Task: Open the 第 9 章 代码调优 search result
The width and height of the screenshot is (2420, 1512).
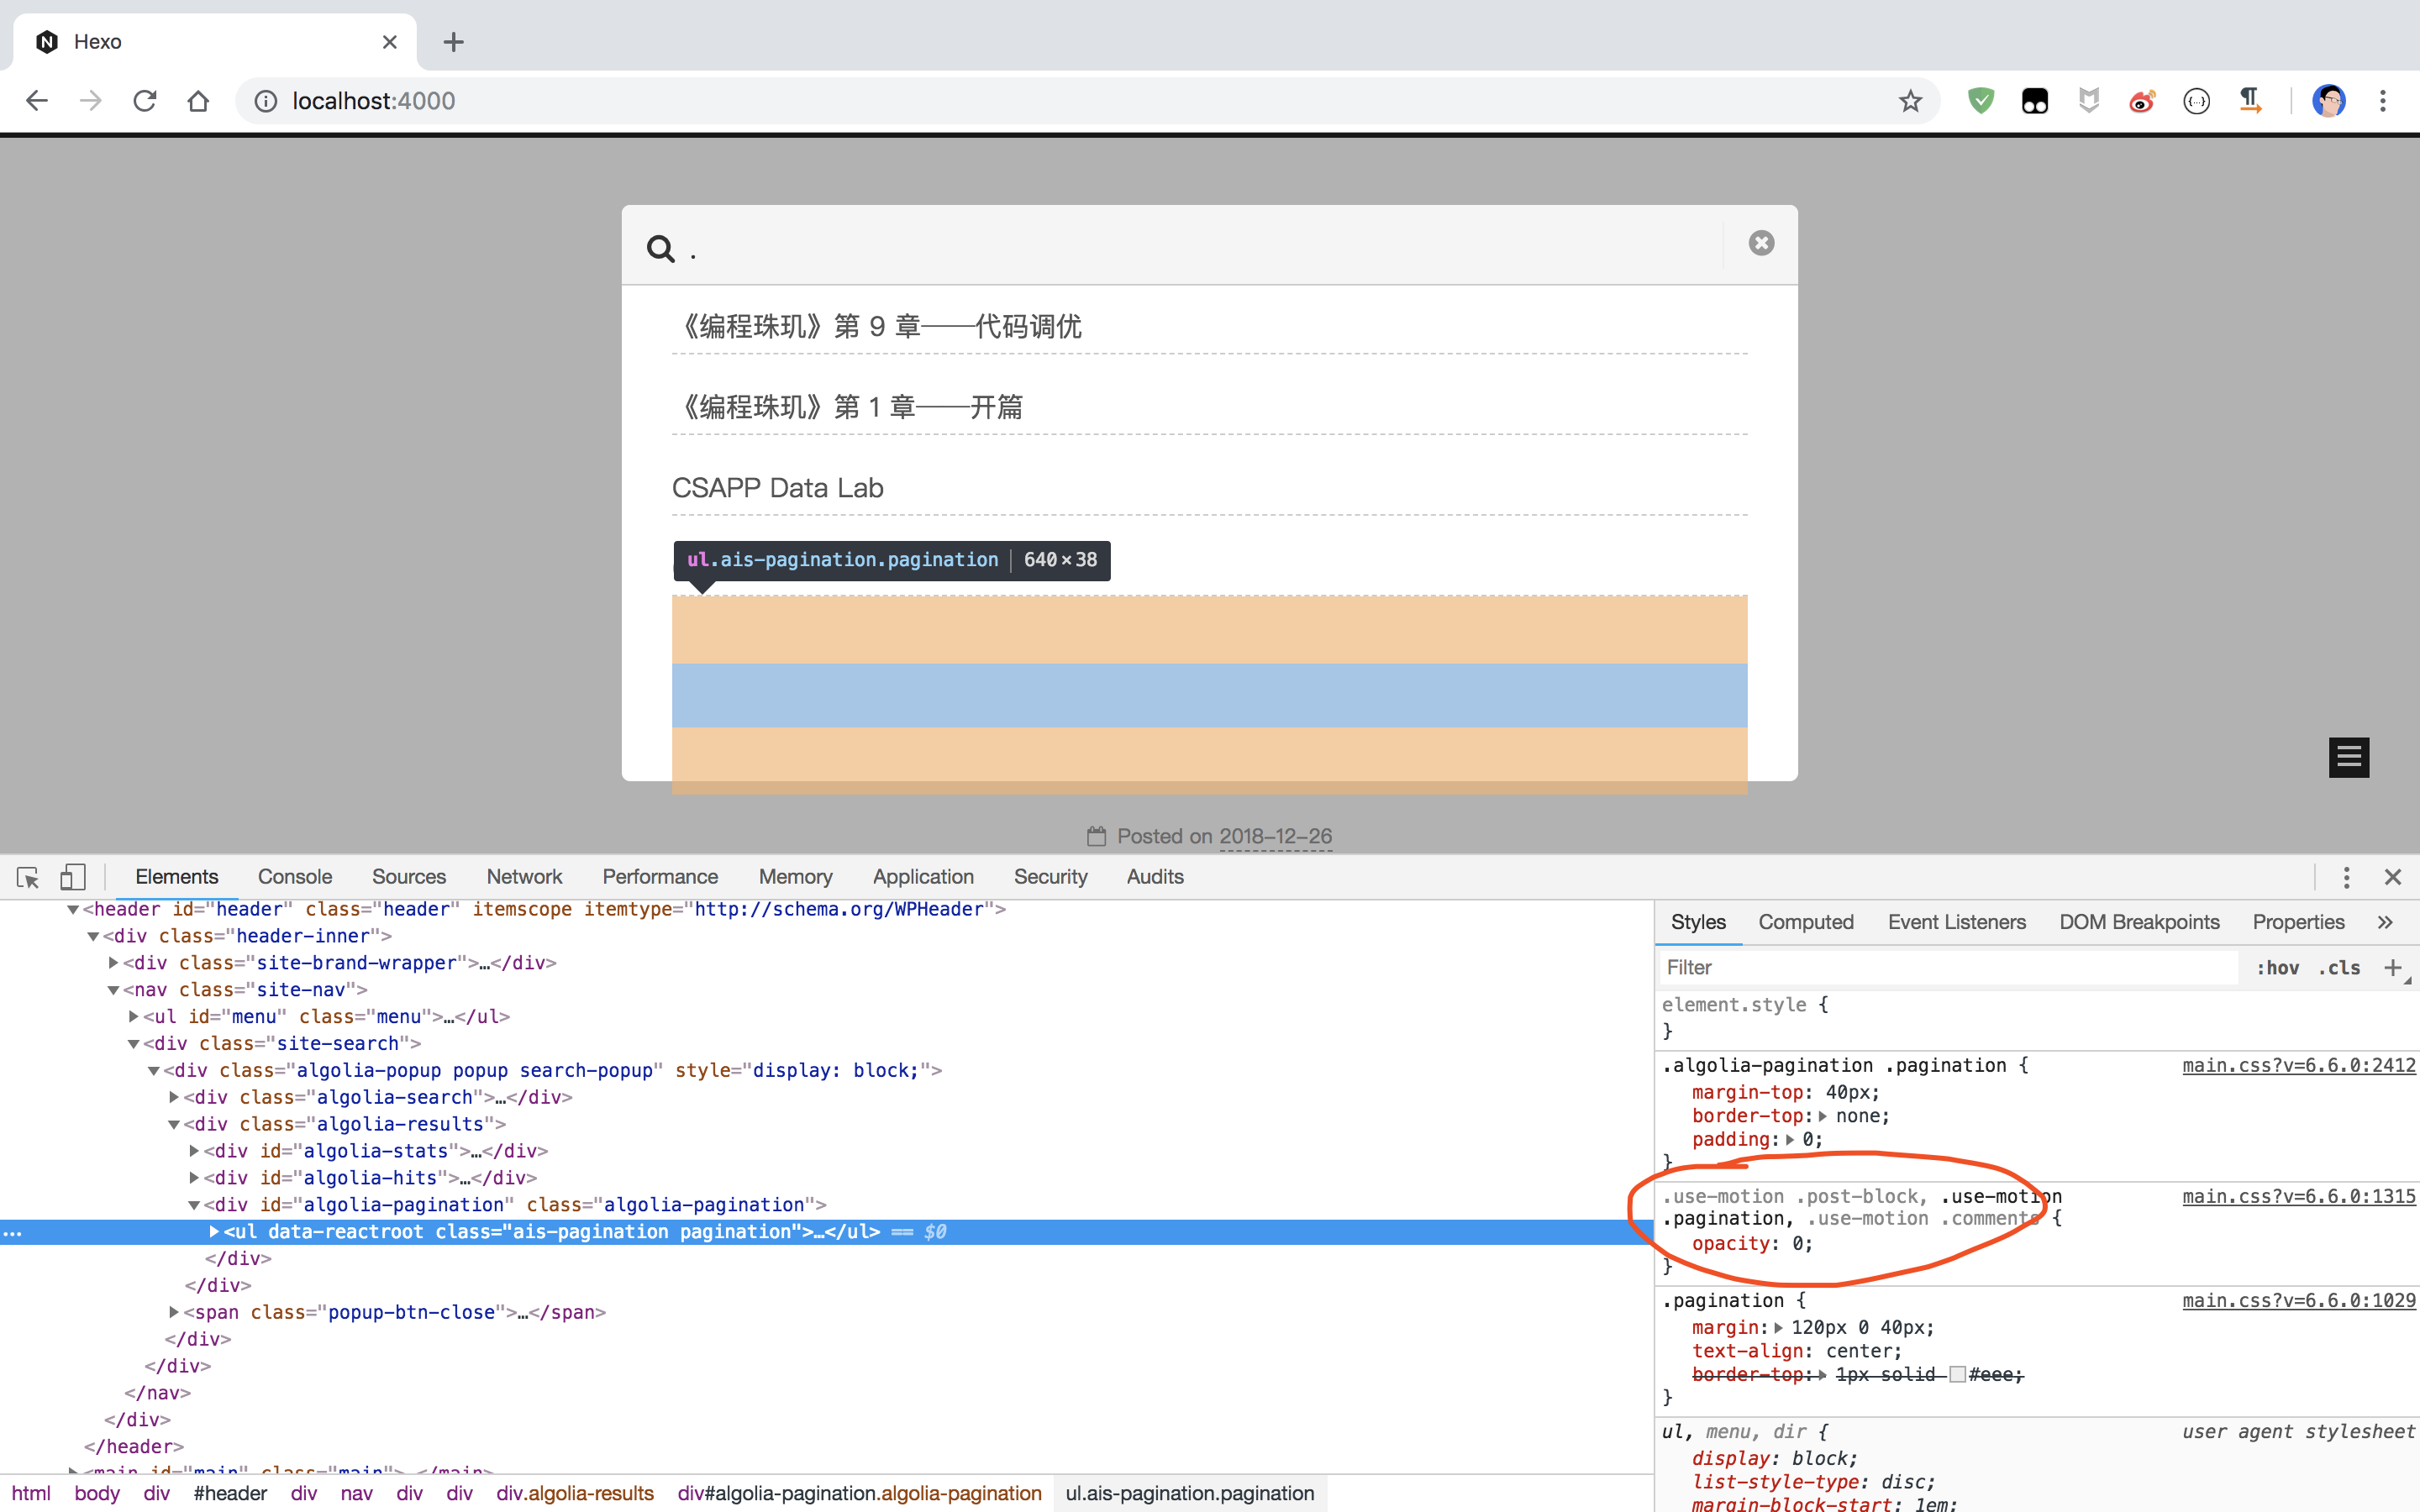Action: 881,326
